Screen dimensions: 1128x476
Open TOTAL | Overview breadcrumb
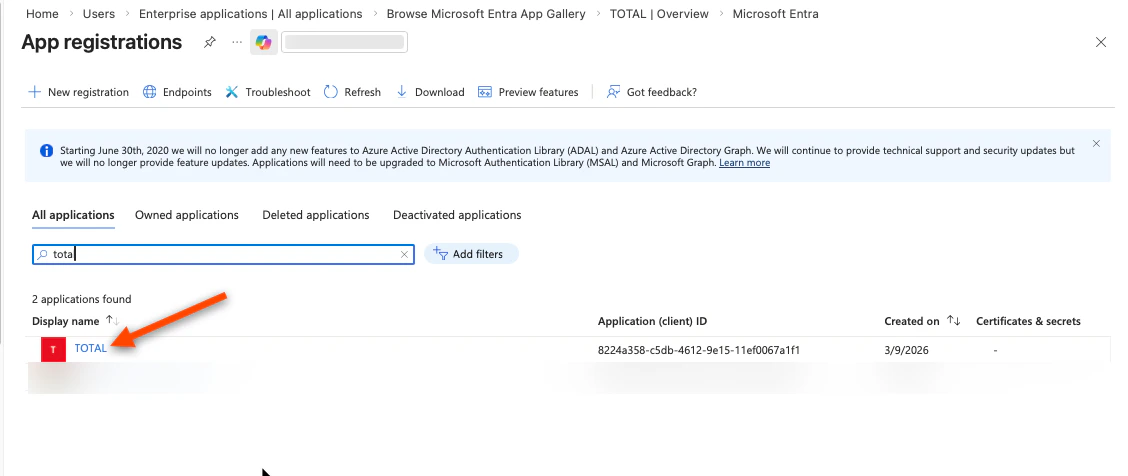pyautogui.click(x=659, y=14)
